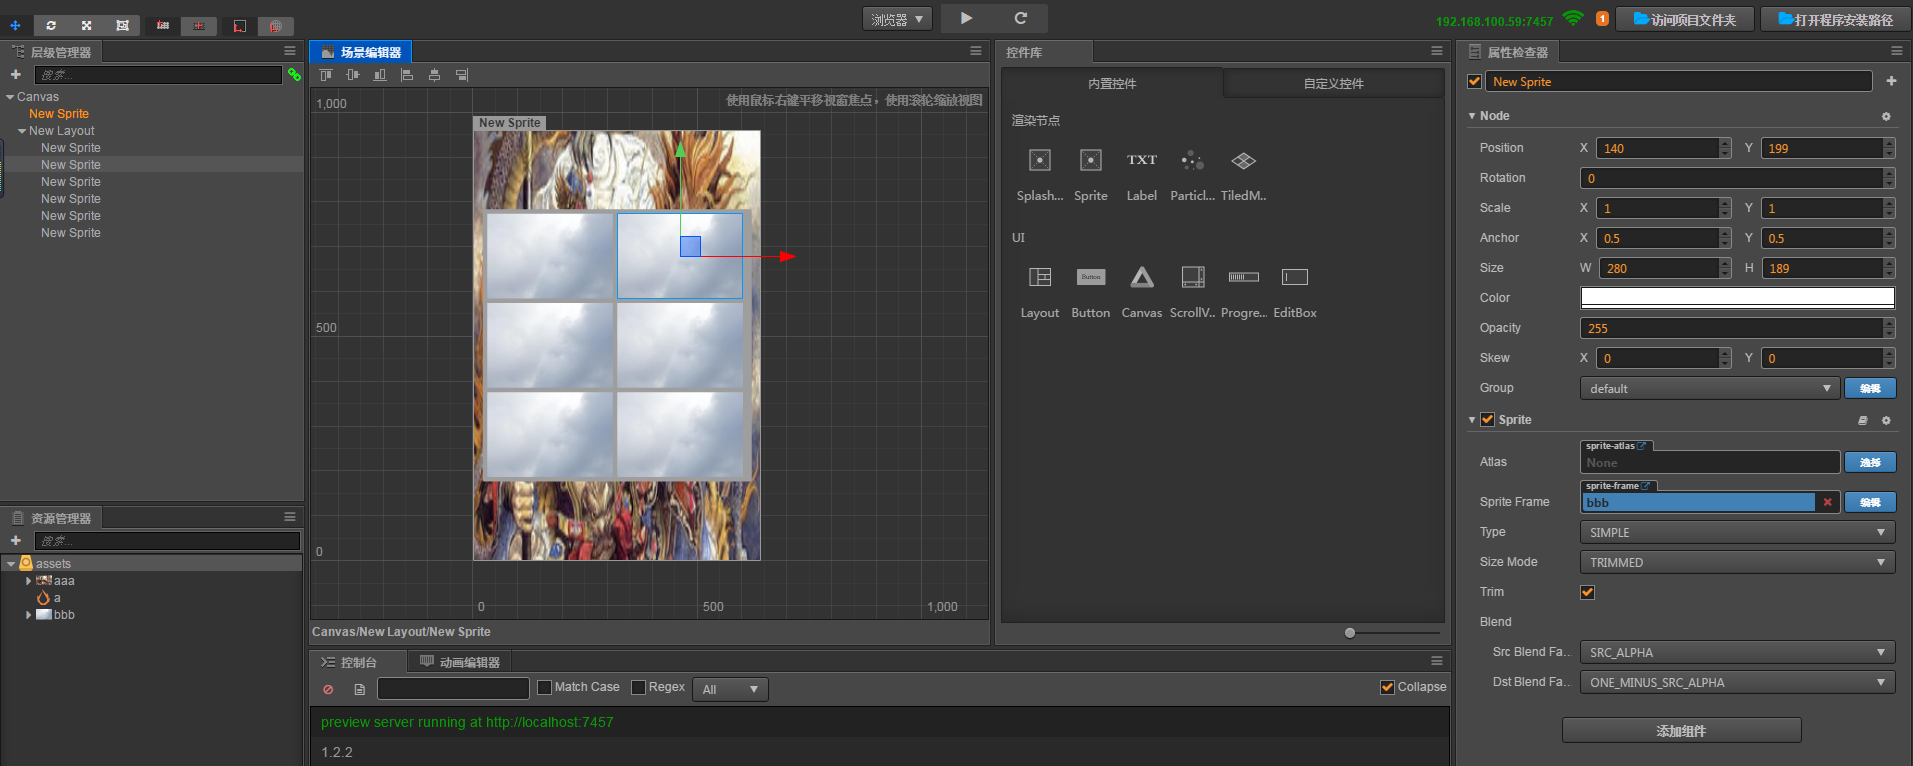Align selected nodes to left
This screenshot has height=766, width=1913.
[407, 75]
